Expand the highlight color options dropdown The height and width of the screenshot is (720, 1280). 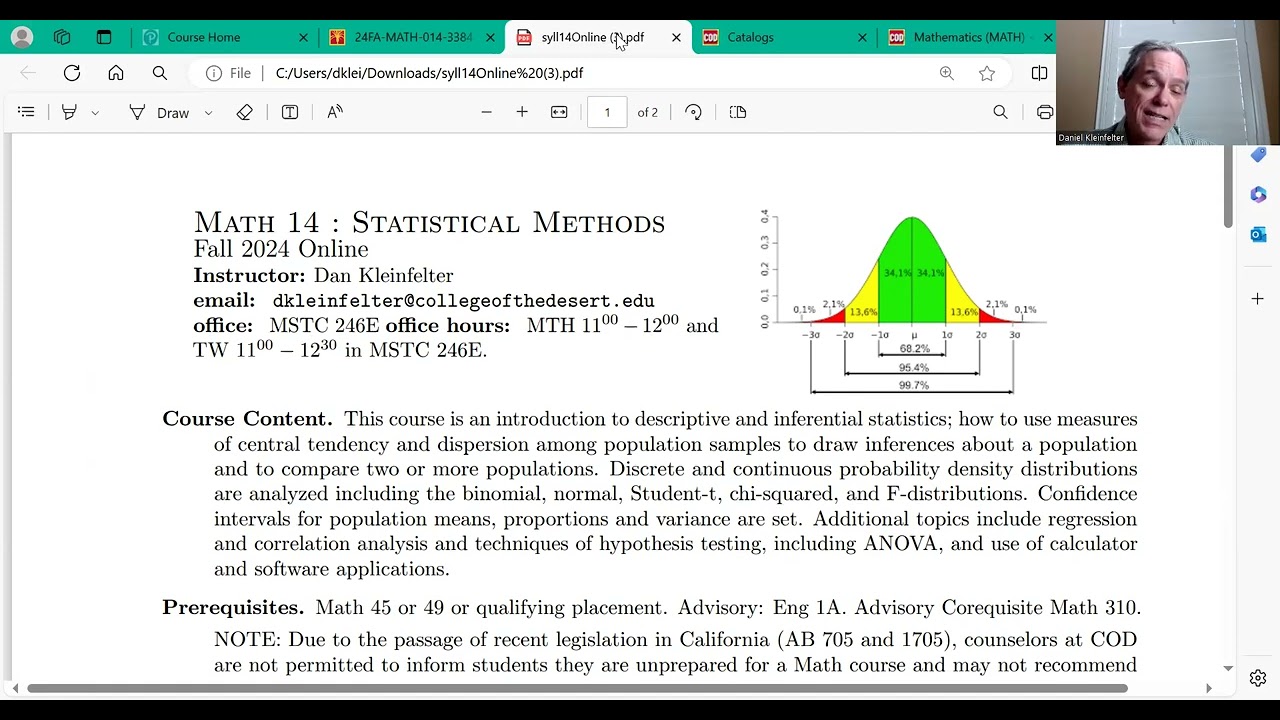95,113
